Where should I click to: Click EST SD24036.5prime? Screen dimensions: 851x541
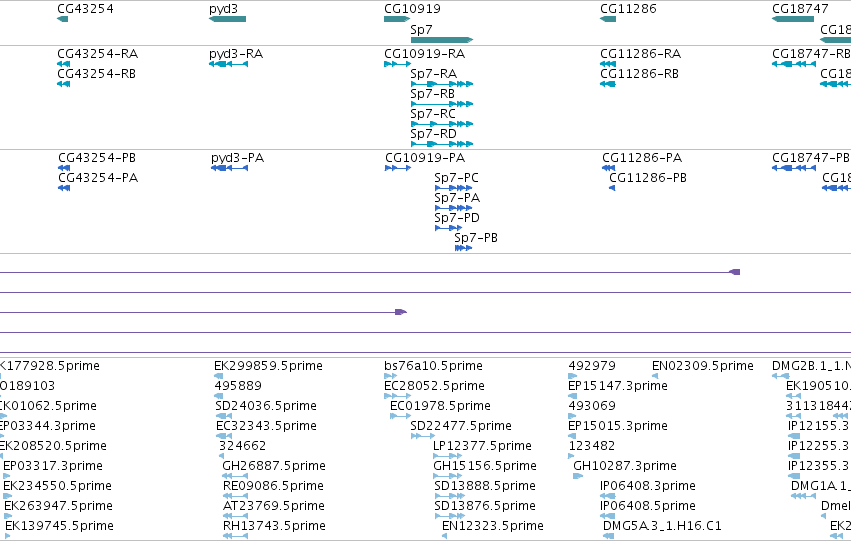(x=266, y=406)
